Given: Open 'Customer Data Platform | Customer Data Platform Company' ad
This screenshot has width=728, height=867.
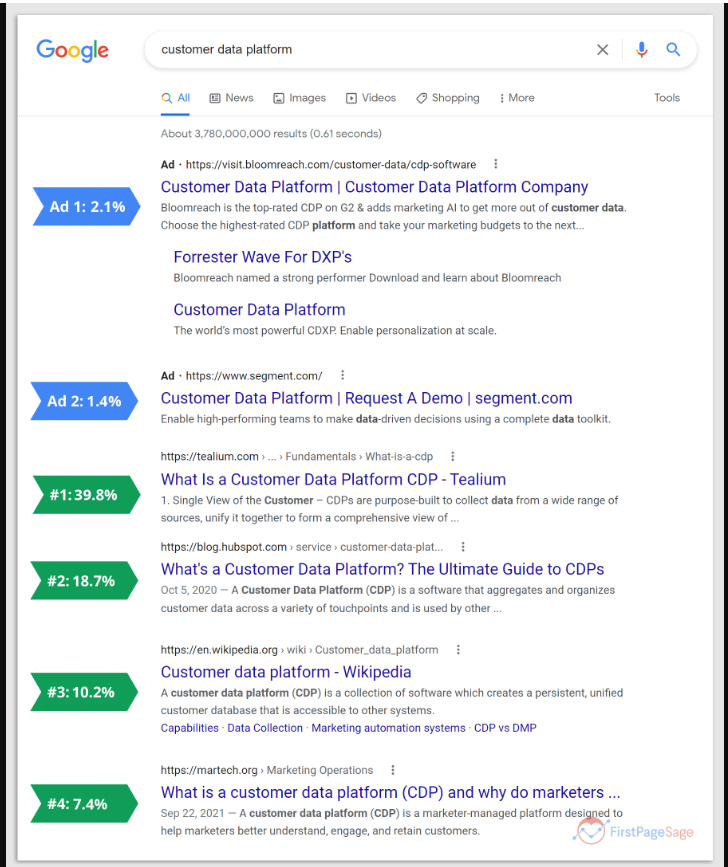Looking at the screenshot, I should point(374,187).
